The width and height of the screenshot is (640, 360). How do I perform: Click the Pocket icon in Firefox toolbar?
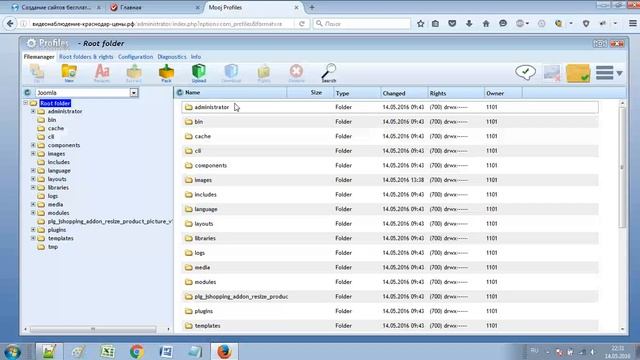point(452,24)
